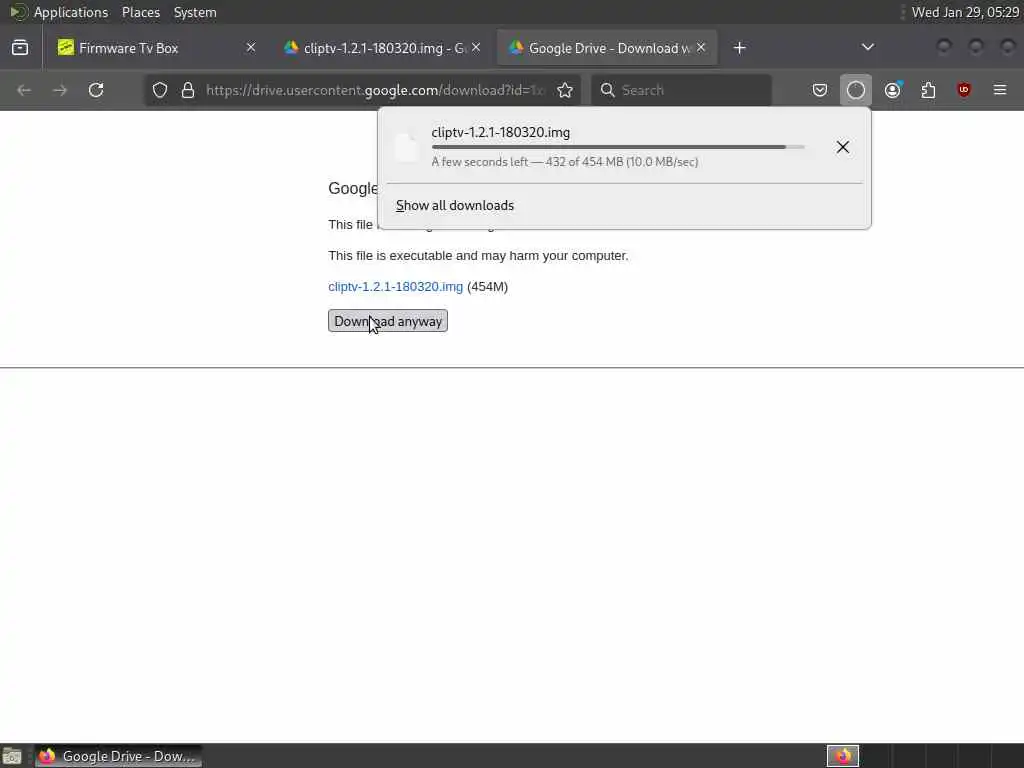This screenshot has width=1024, height=768.
Task: Open Firefox account menu
Action: coord(893,90)
